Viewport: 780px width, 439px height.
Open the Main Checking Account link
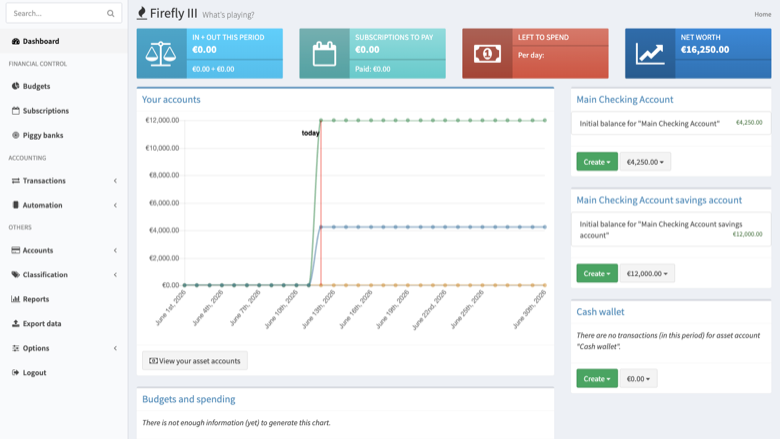(x=624, y=99)
